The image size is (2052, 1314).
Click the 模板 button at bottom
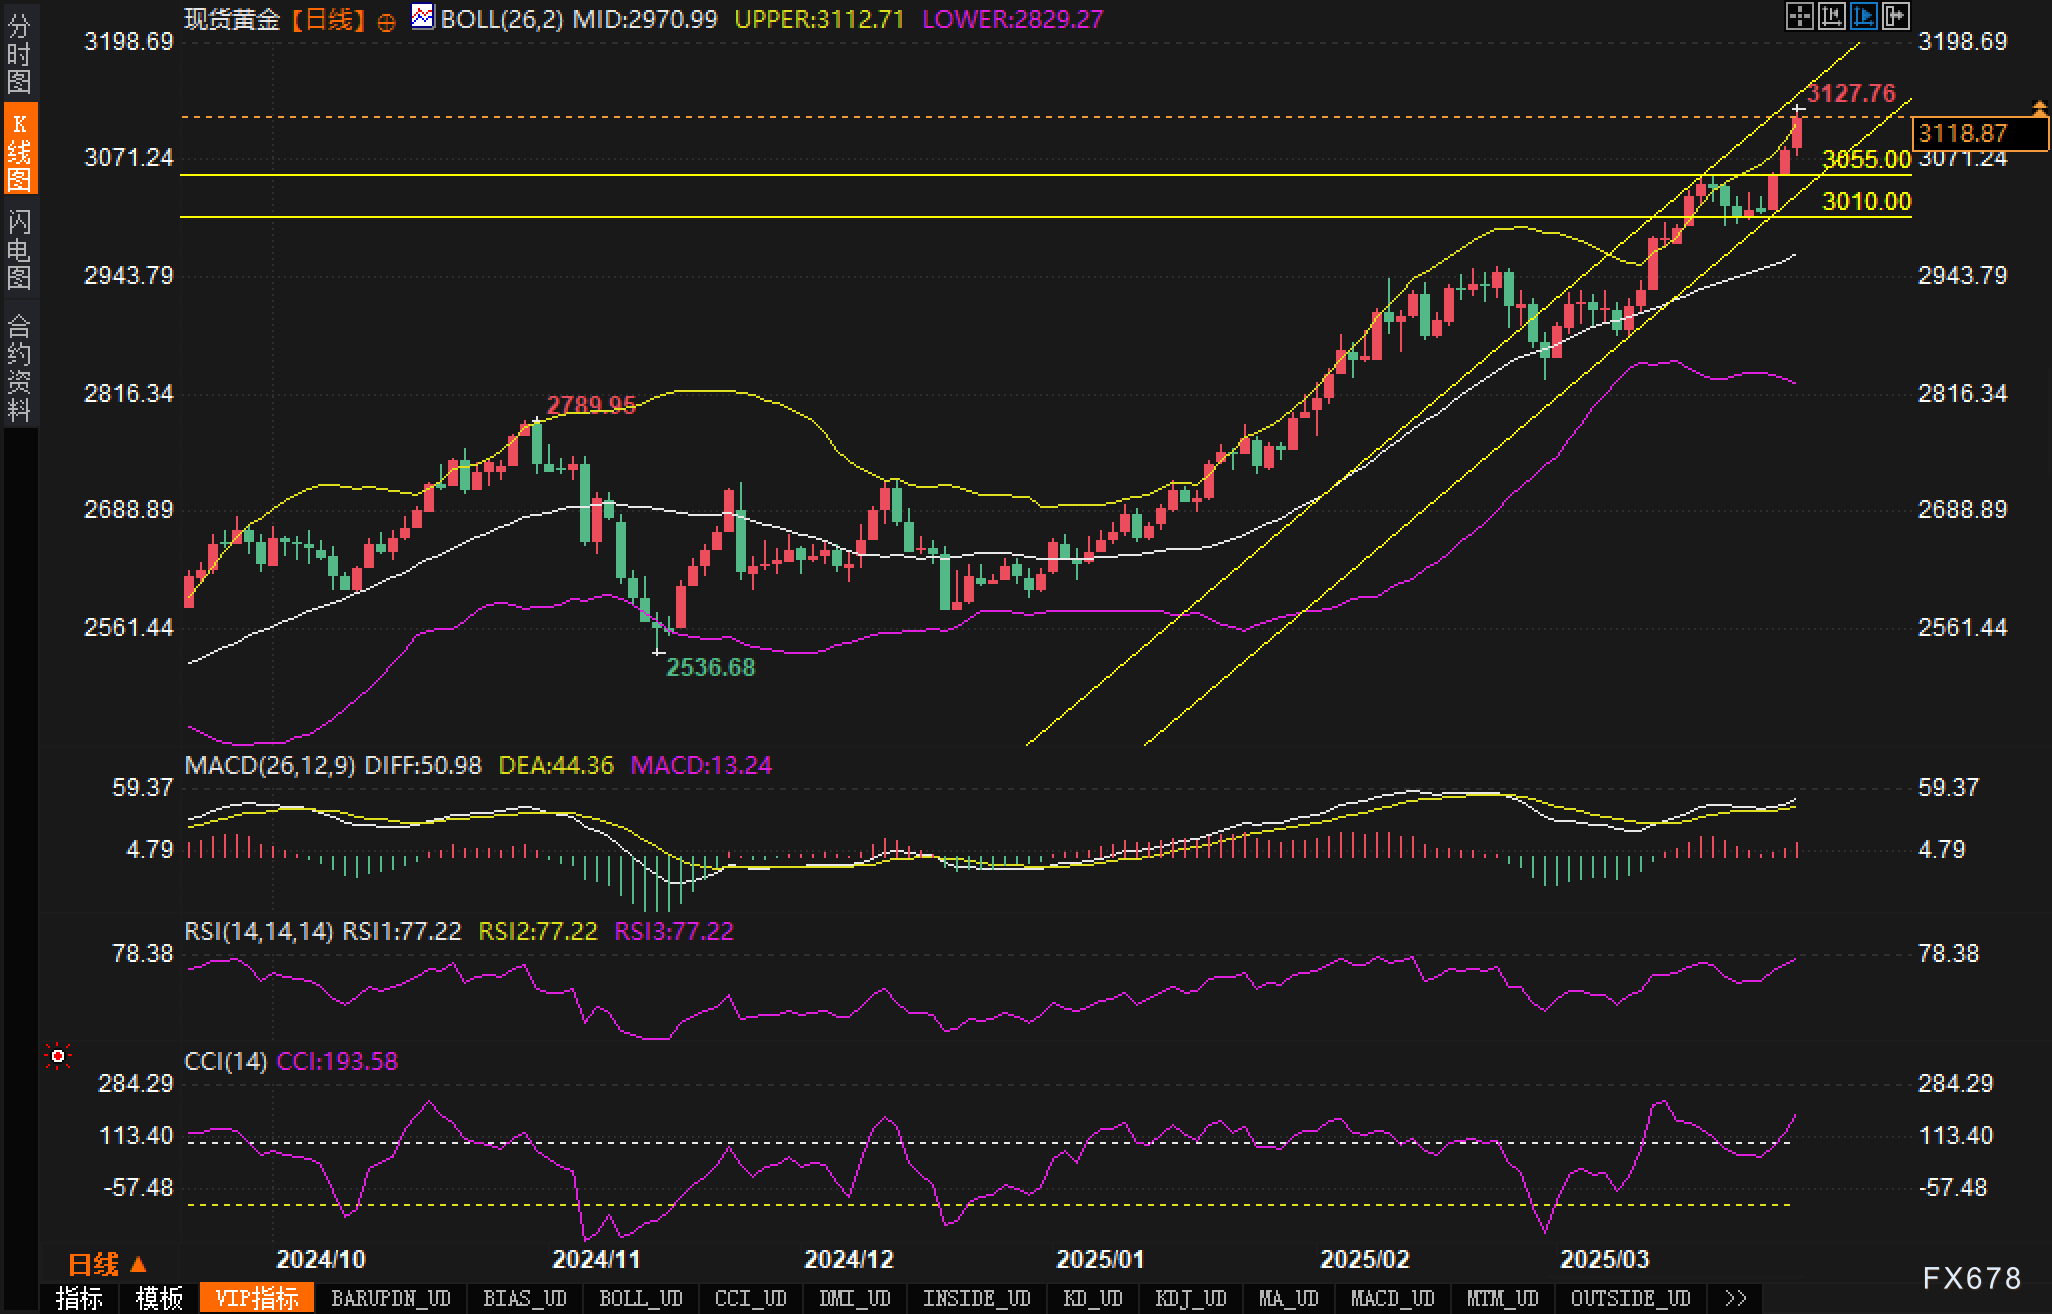(x=159, y=1298)
